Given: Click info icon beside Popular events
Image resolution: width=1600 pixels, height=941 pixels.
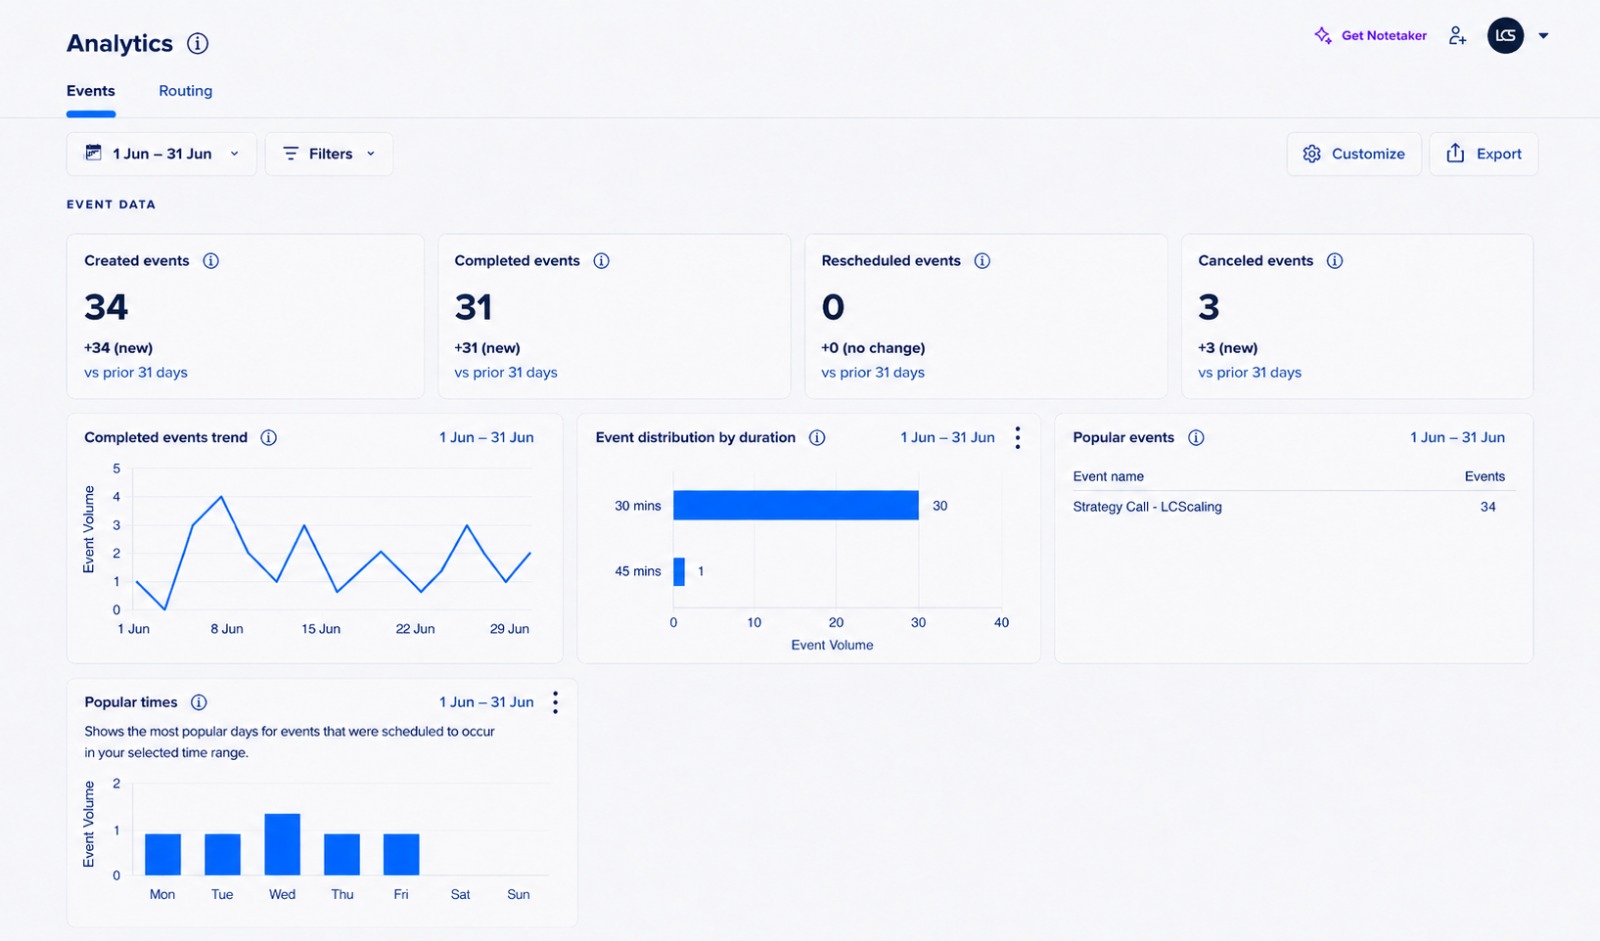Looking at the screenshot, I should [1196, 438].
